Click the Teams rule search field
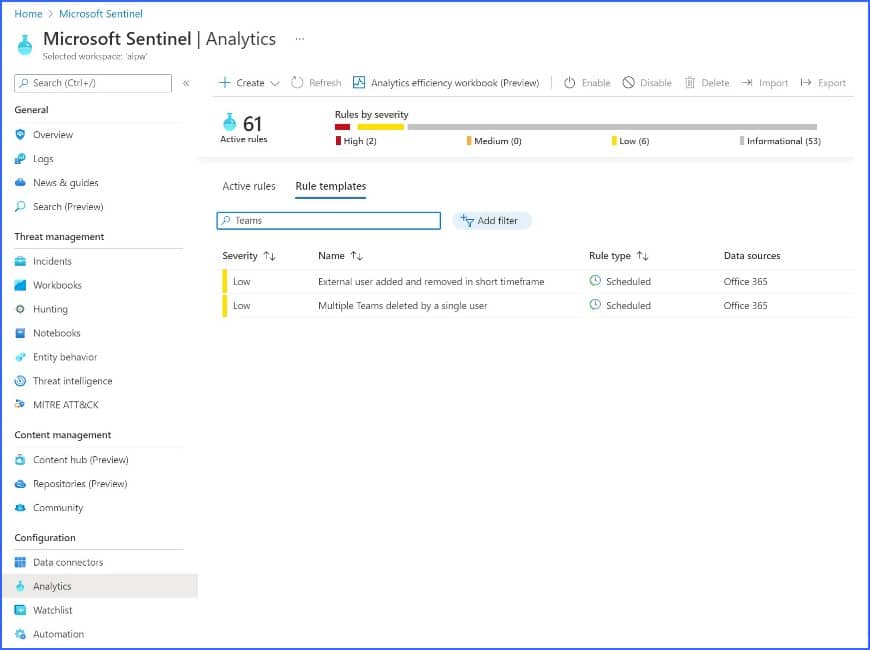Screen dimensions: 870x650 click(x=328, y=221)
